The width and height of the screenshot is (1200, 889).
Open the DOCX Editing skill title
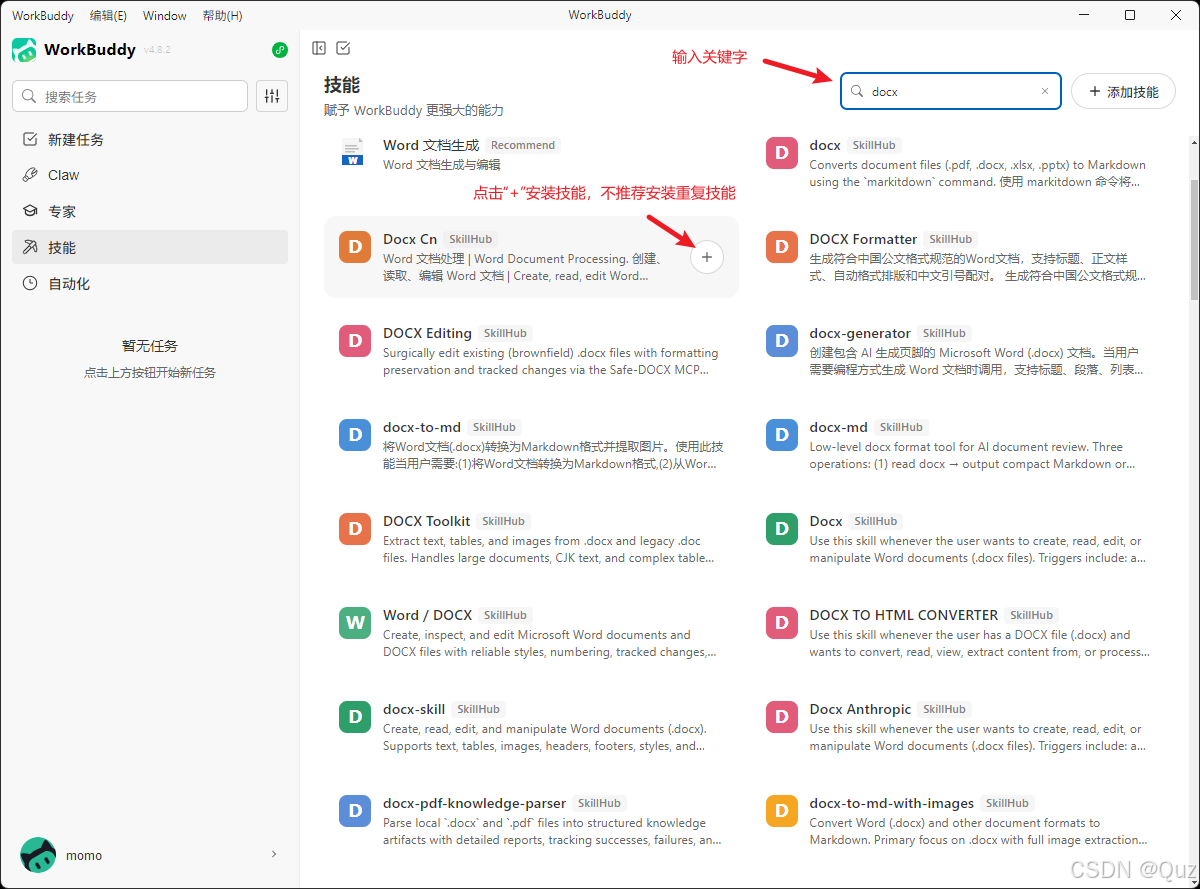pos(427,333)
